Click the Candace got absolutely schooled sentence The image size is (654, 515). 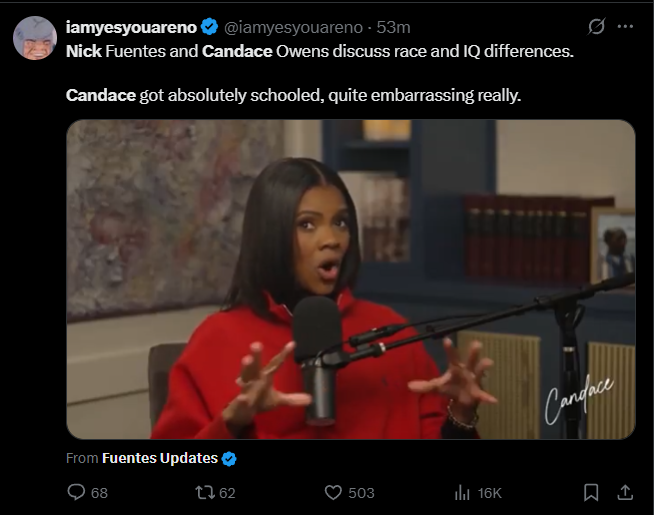pyautogui.click(x=294, y=95)
